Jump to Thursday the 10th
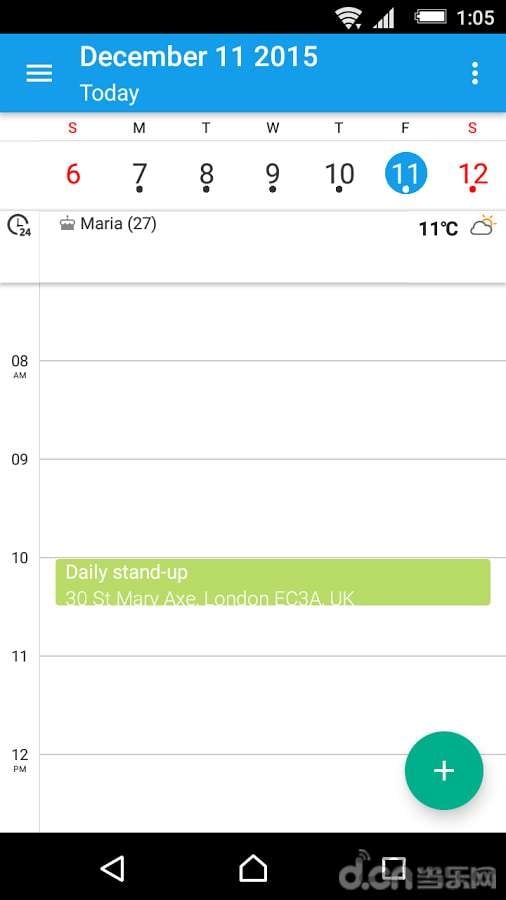Viewport: 506px width, 900px height. click(x=339, y=175)
